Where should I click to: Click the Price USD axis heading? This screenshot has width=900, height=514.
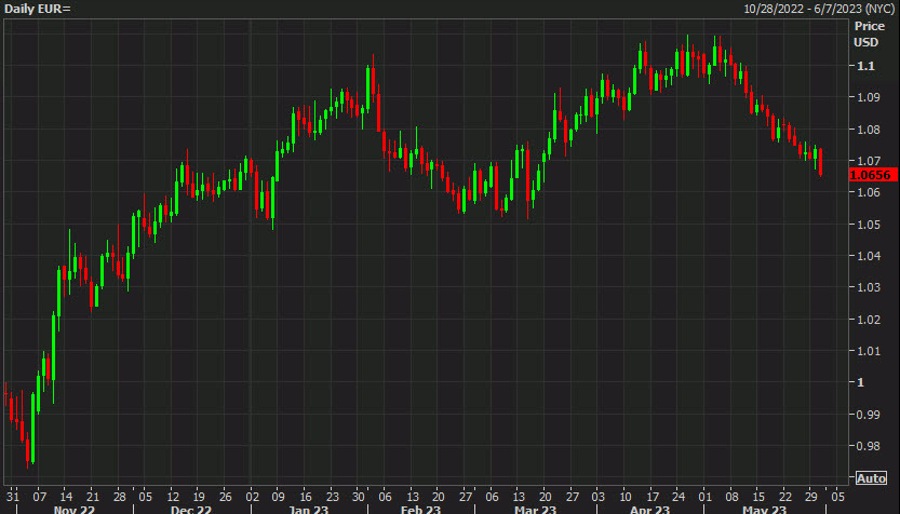868,34
